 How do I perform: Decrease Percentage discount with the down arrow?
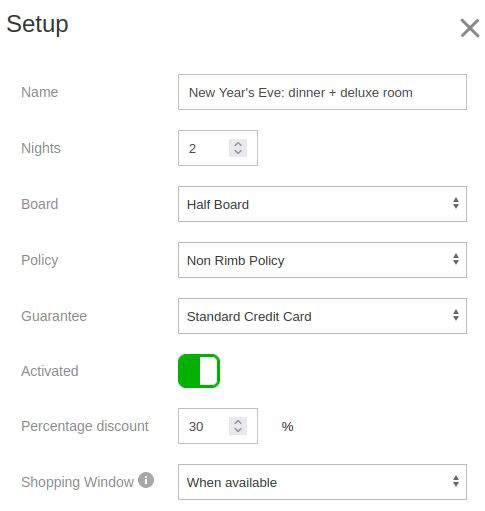238,430
